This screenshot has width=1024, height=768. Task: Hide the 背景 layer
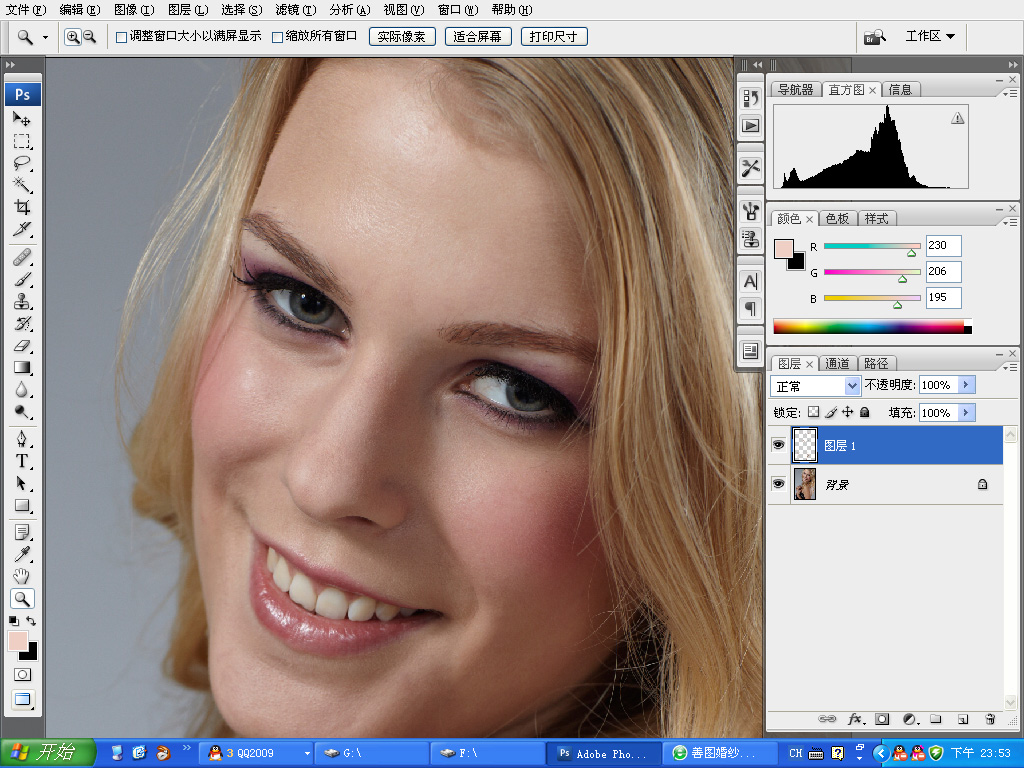pos(778,484)
